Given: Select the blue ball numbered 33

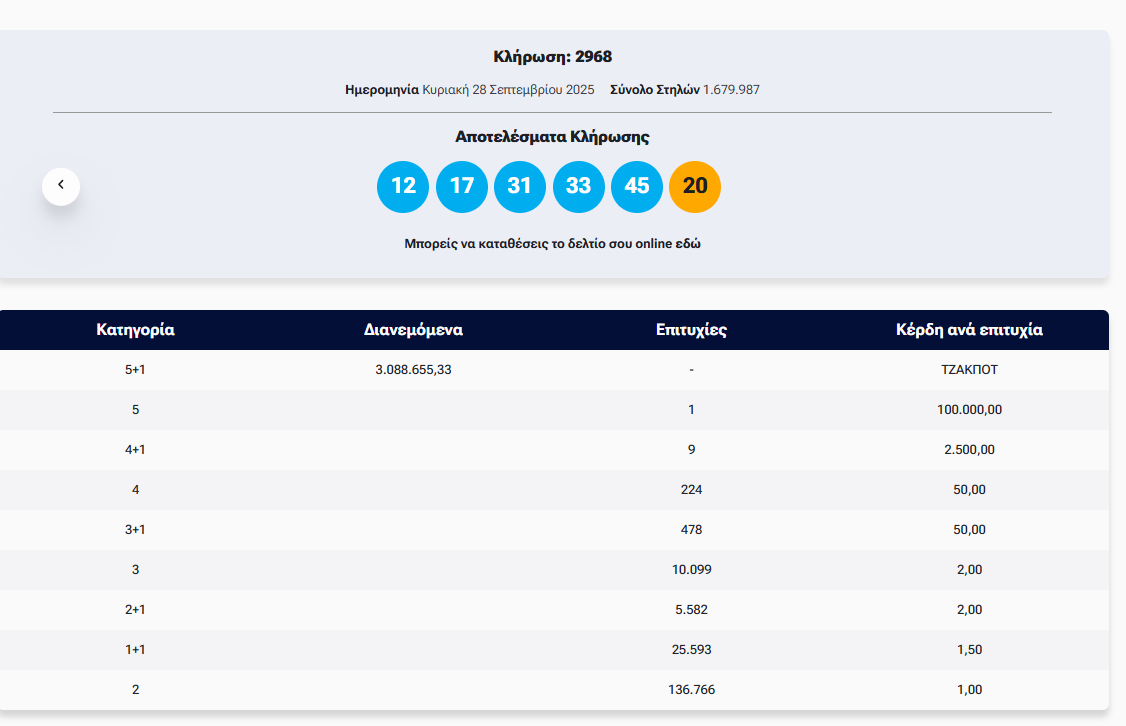Looking at the screenshot, I should (578, 187).
